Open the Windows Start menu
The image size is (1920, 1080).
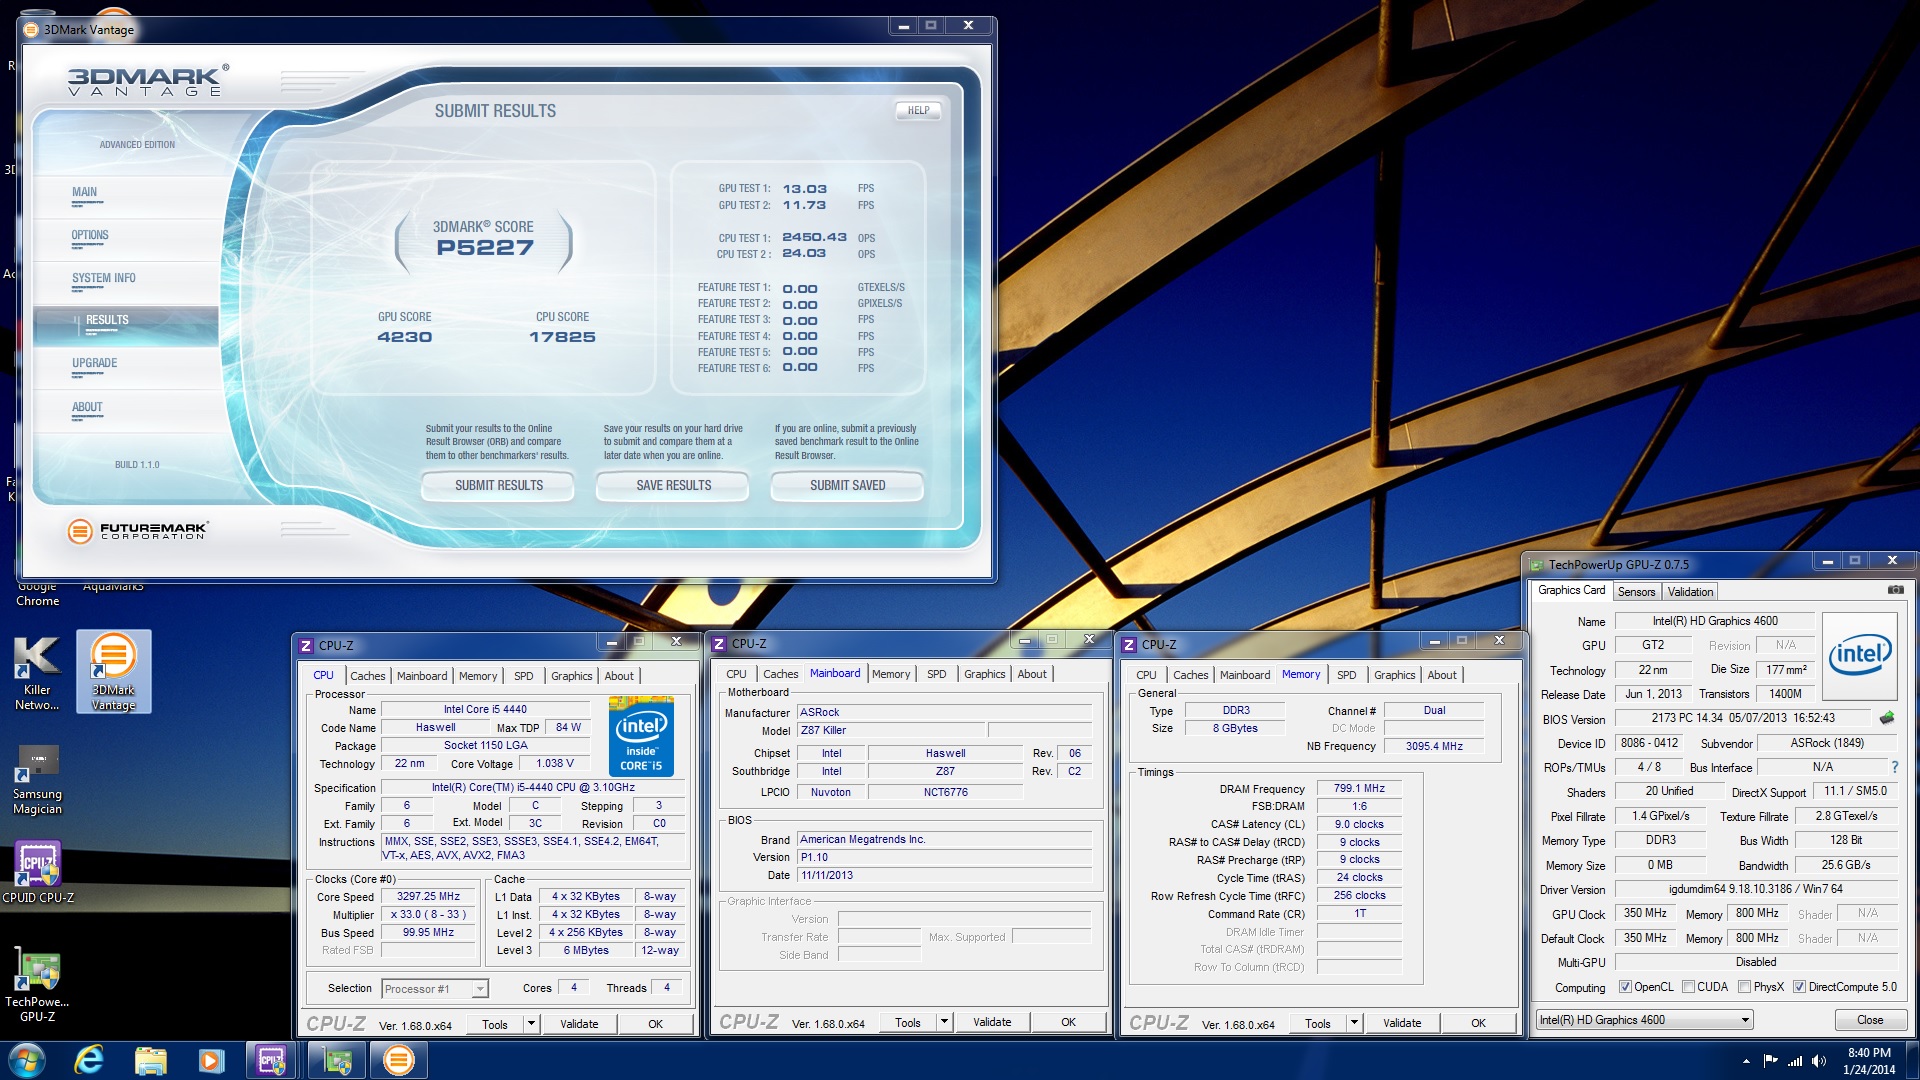pos(26,1060)
